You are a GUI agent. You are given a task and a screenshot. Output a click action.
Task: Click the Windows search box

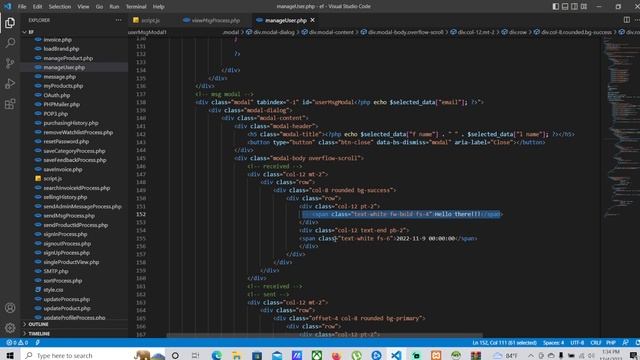(78, 356)
